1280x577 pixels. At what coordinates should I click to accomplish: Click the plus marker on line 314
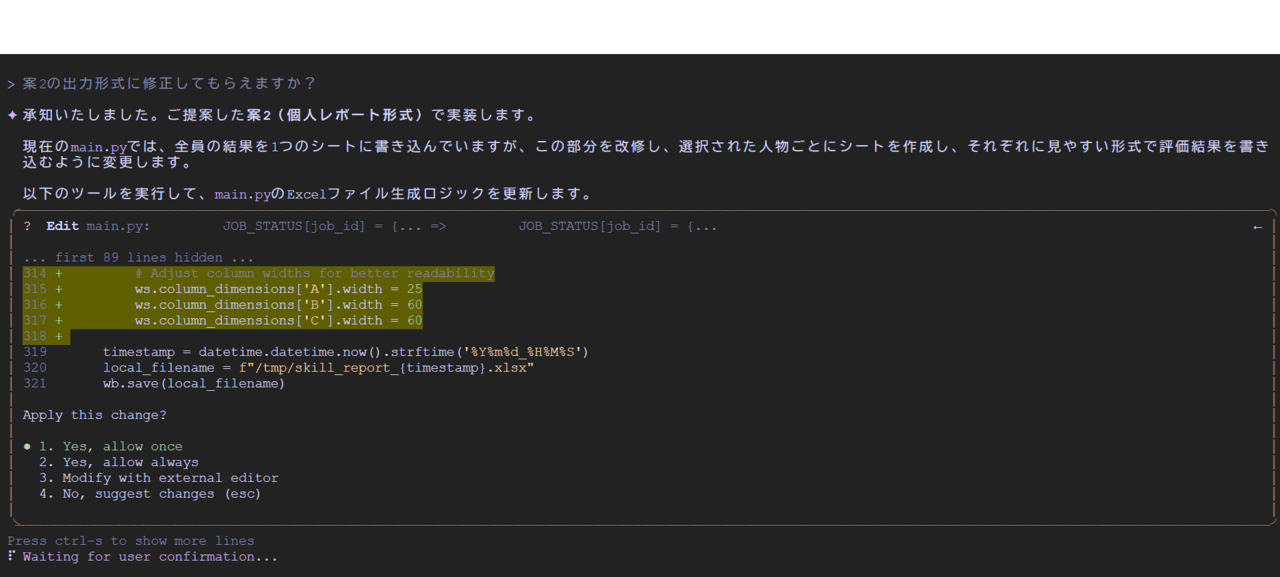[x=58, y=273]
